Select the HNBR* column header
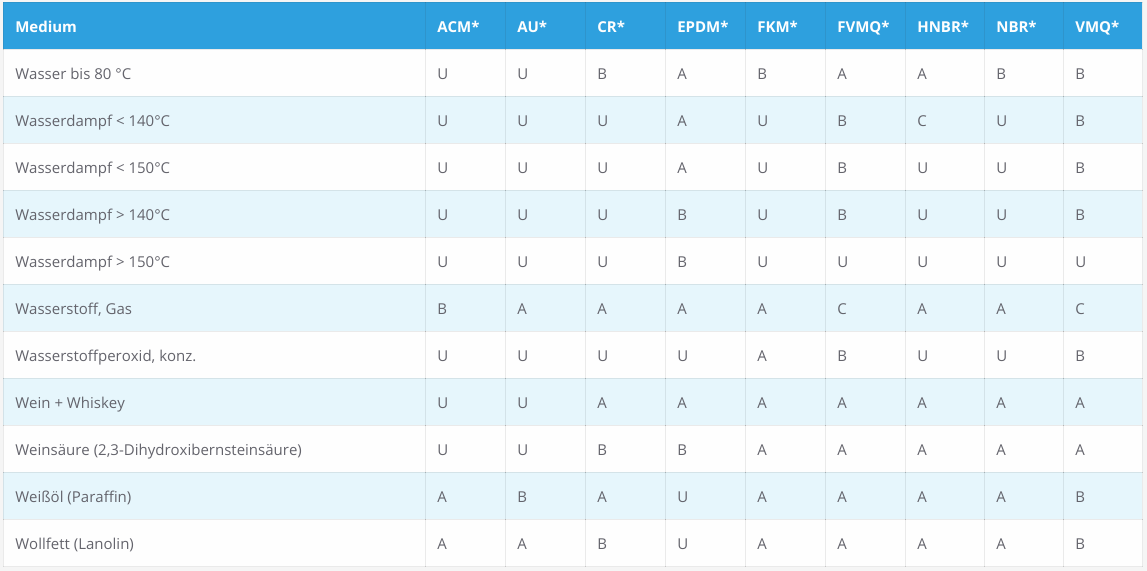The image size is (1147, 571). click(942, 27)
